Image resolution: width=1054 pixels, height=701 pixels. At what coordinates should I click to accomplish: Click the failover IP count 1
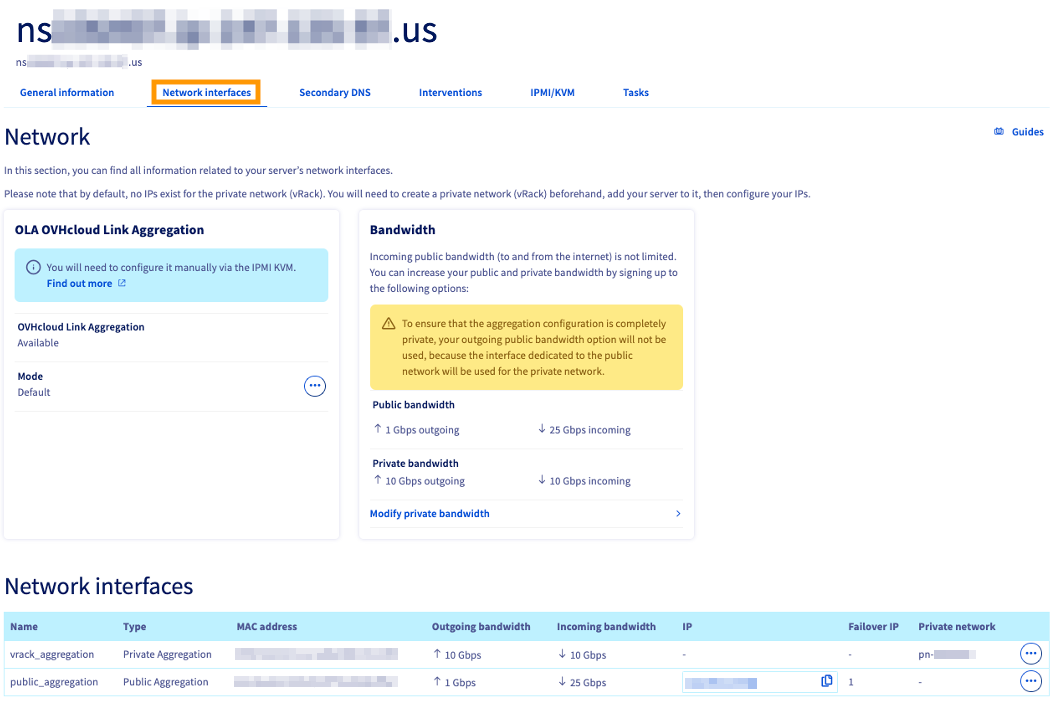pyautogui.click(x=851, y=682)
